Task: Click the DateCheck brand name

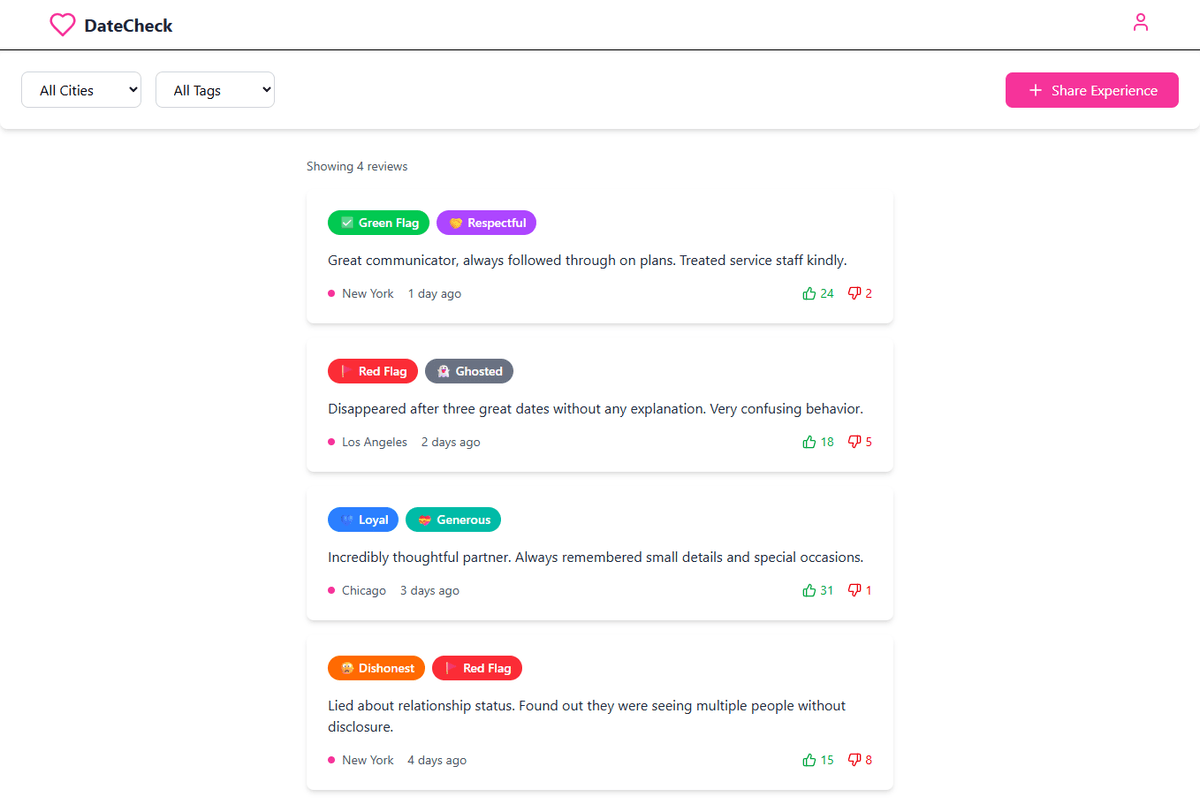Action: tap(128, 25)
